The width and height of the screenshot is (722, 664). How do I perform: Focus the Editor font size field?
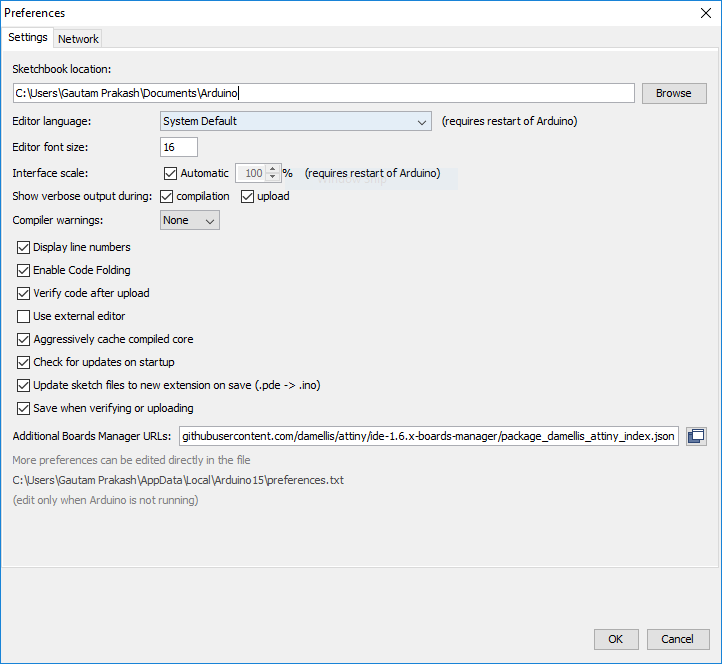(179, 147)
